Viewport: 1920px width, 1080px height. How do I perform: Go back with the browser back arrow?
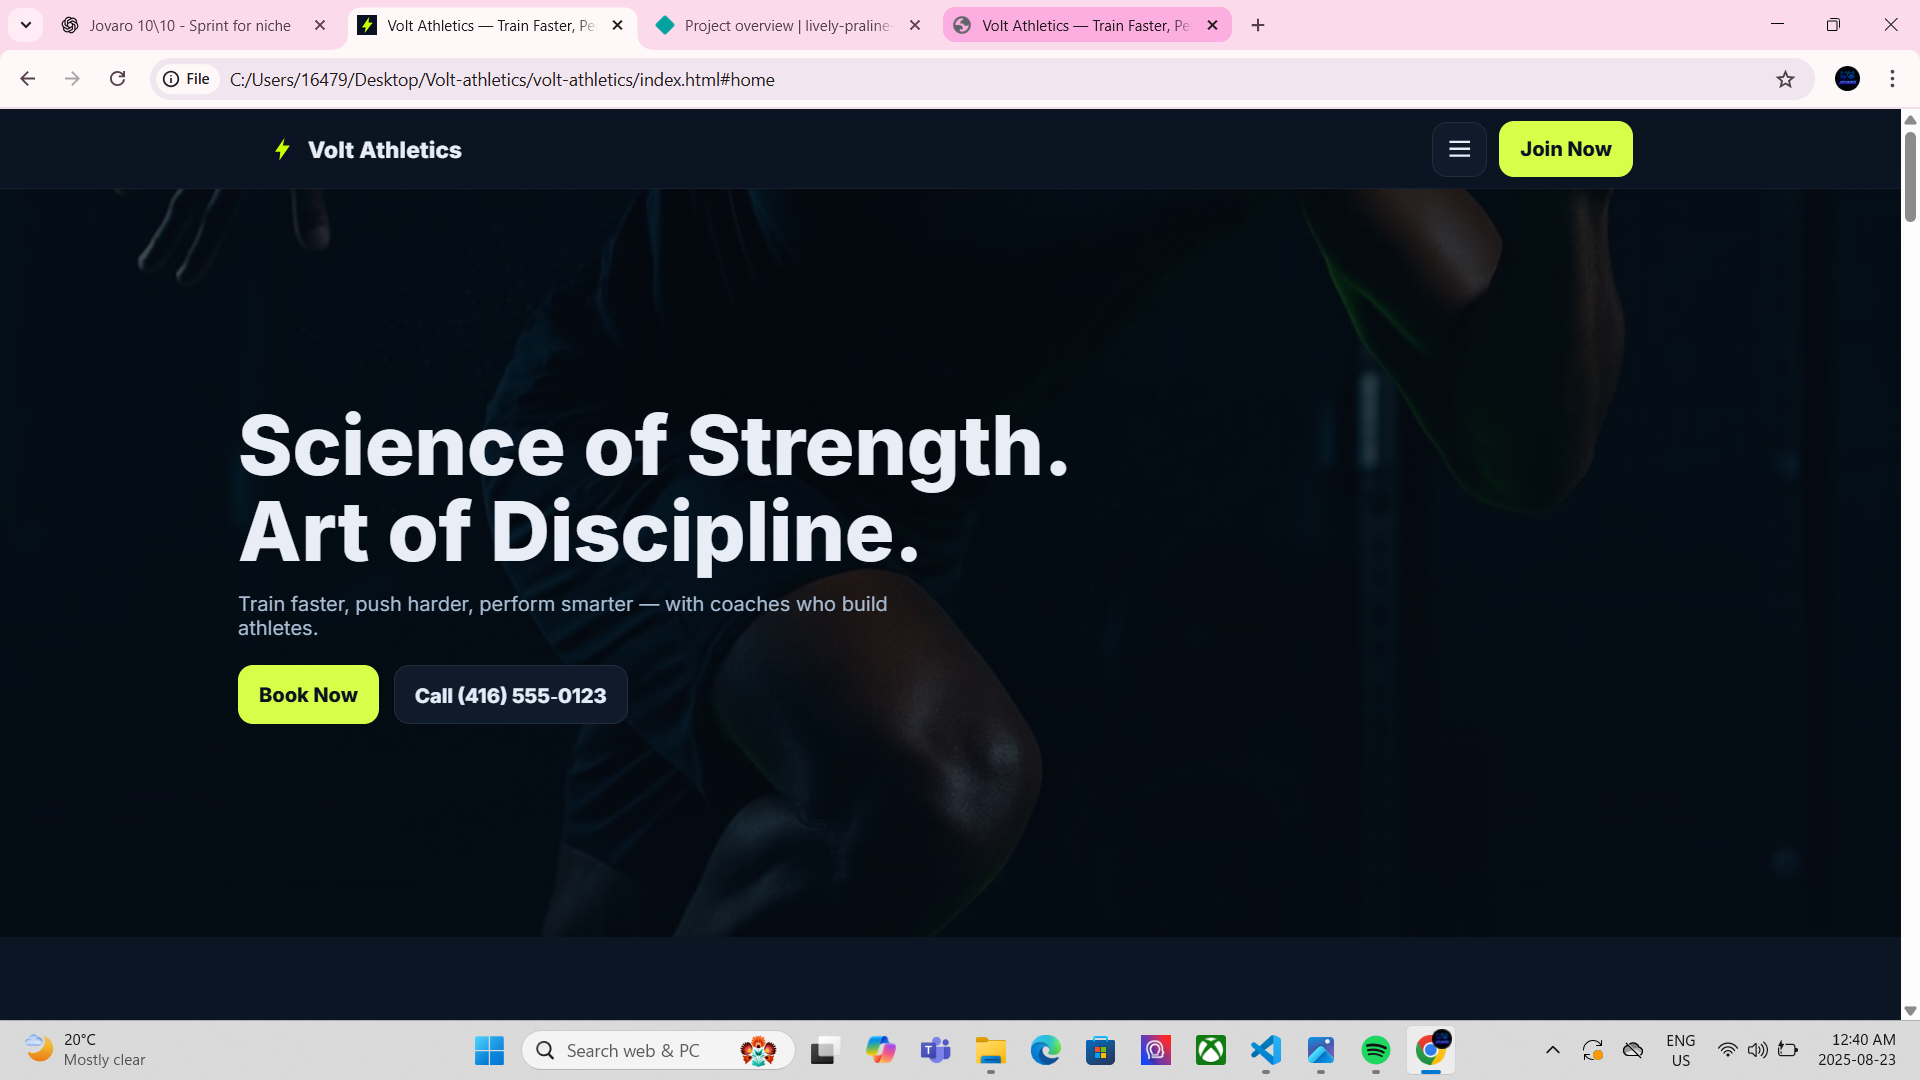(28, 79)
